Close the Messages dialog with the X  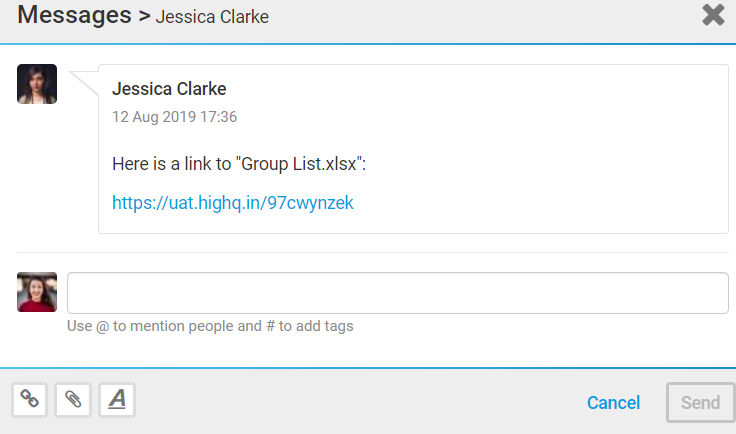[713, 15]
